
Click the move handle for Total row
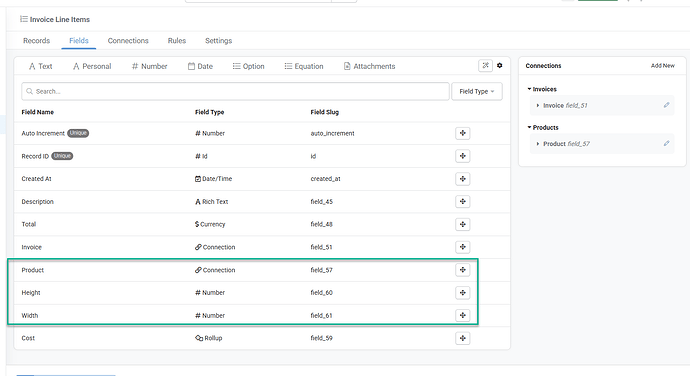pyautogui.click(x=462, y=224)
